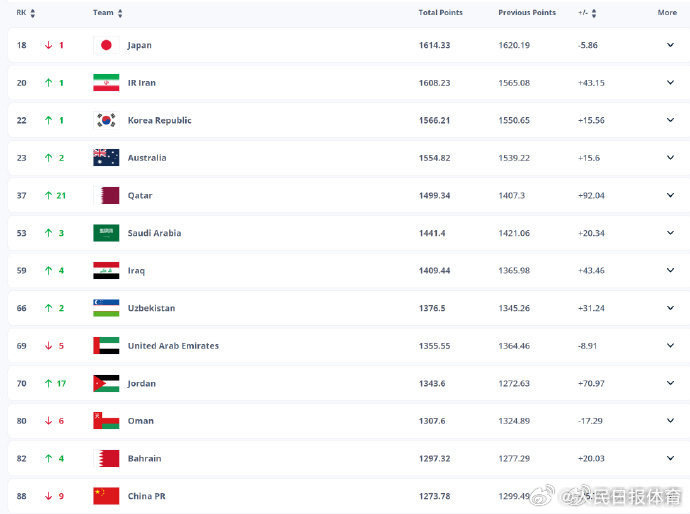Sort table by Team column arrows

coord(120,13)
